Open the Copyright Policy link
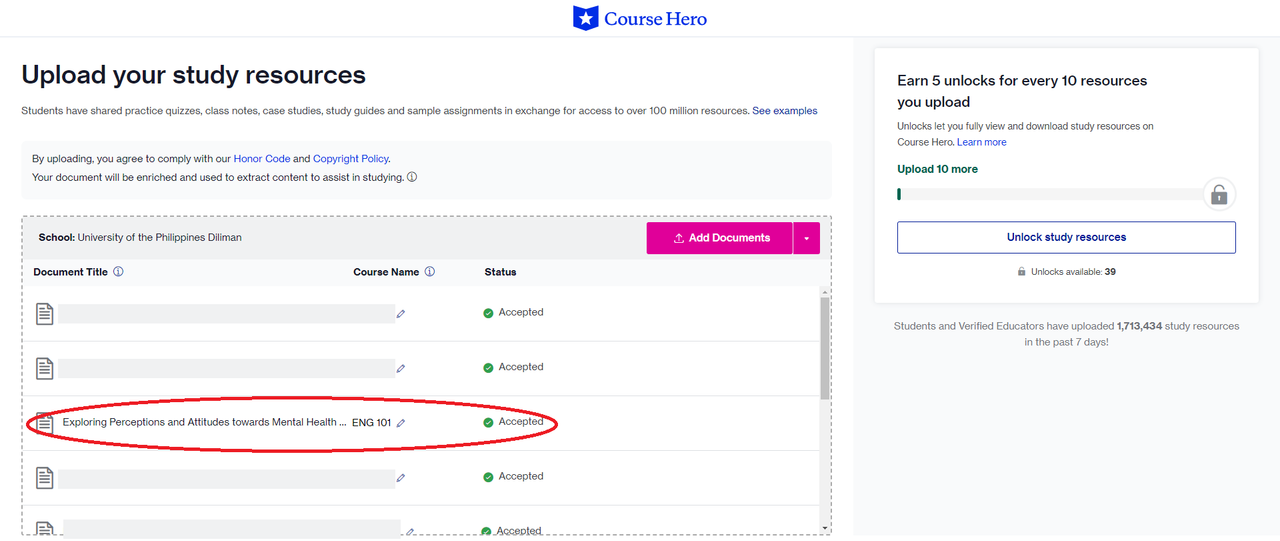This screenshot has width=1280, height=541. click(x=350, y=159)
